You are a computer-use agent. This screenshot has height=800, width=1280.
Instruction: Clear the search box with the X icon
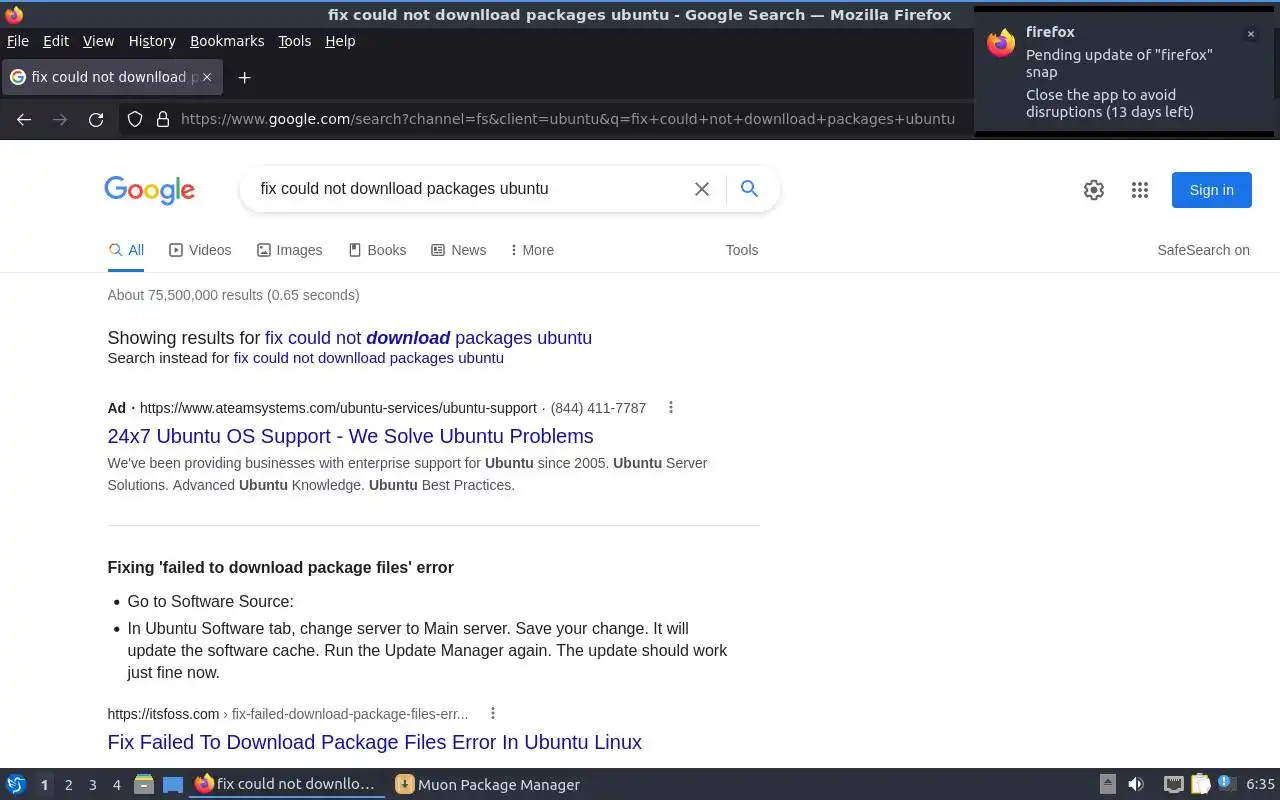702,189
